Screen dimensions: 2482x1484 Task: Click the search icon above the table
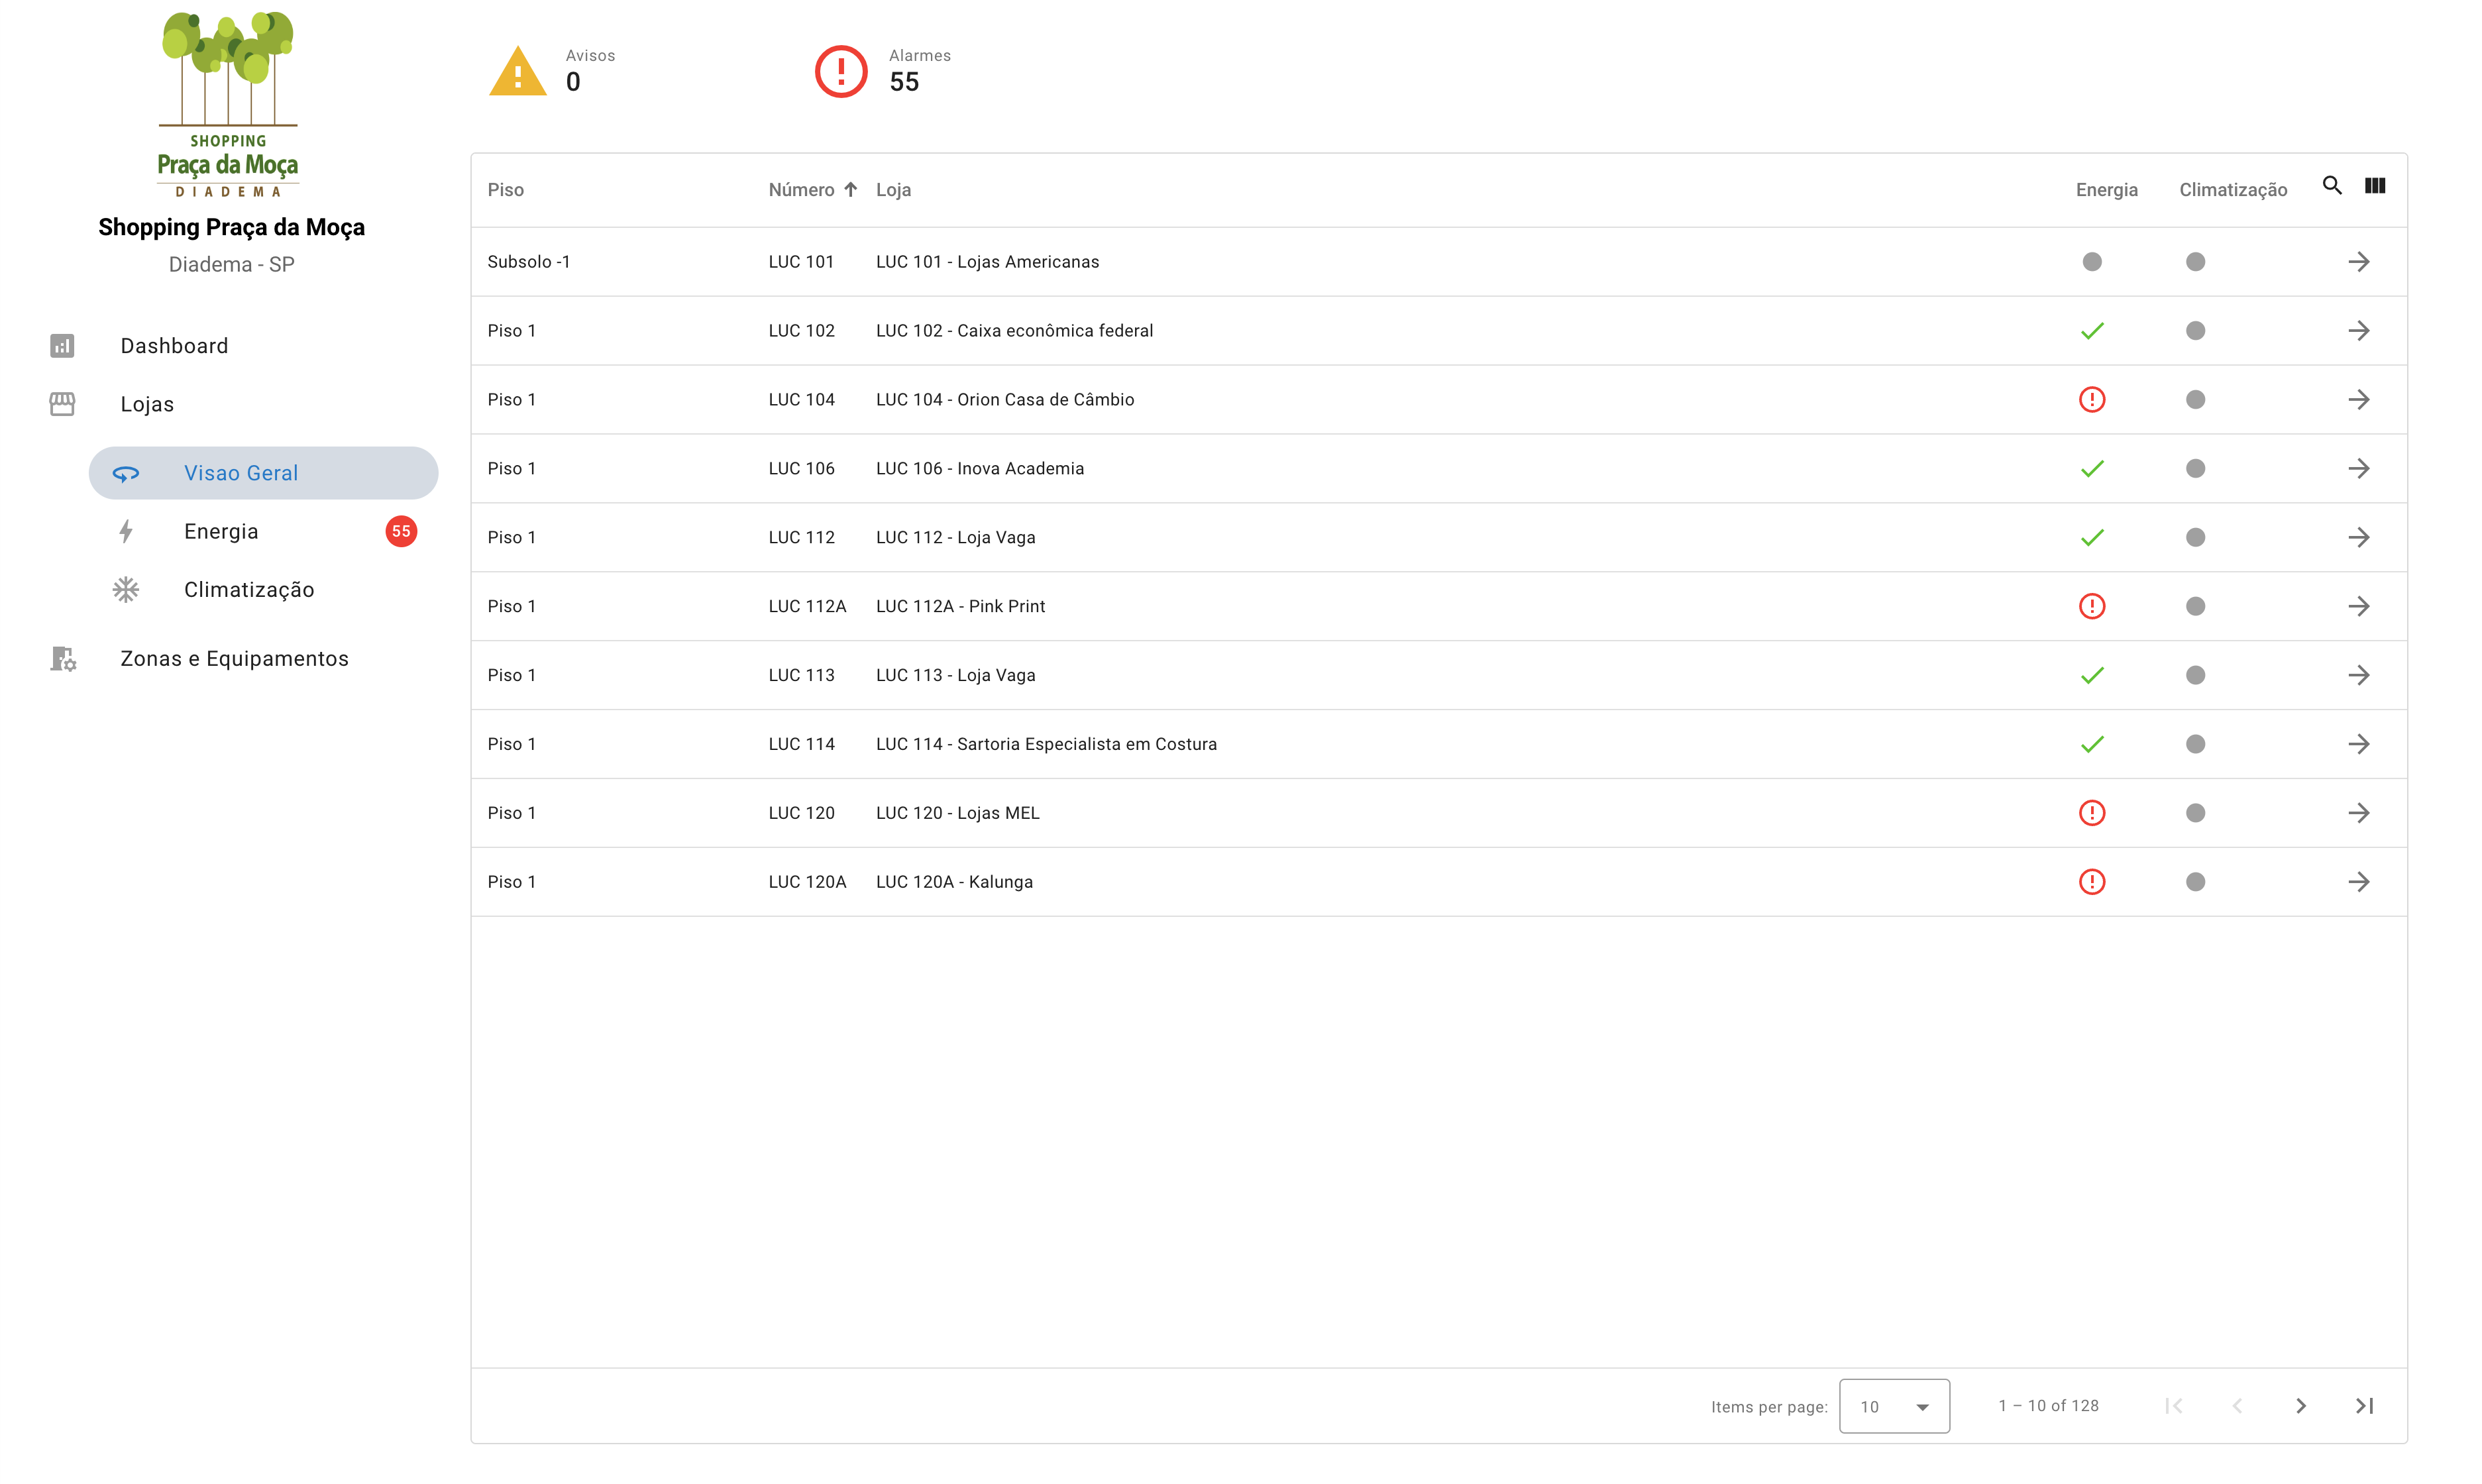2333,185
